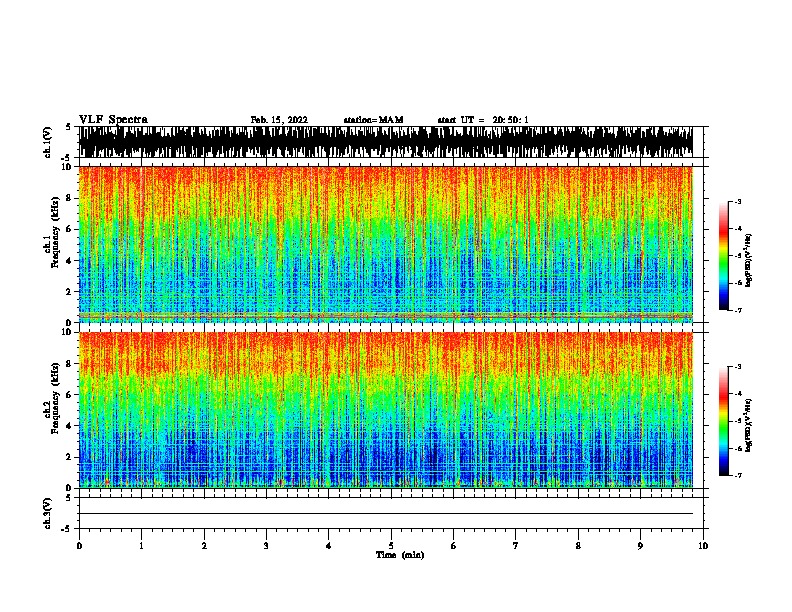792x612 pixels.
Task: Click the "5" tick on the time axis
Action: [x=391, y=546]
